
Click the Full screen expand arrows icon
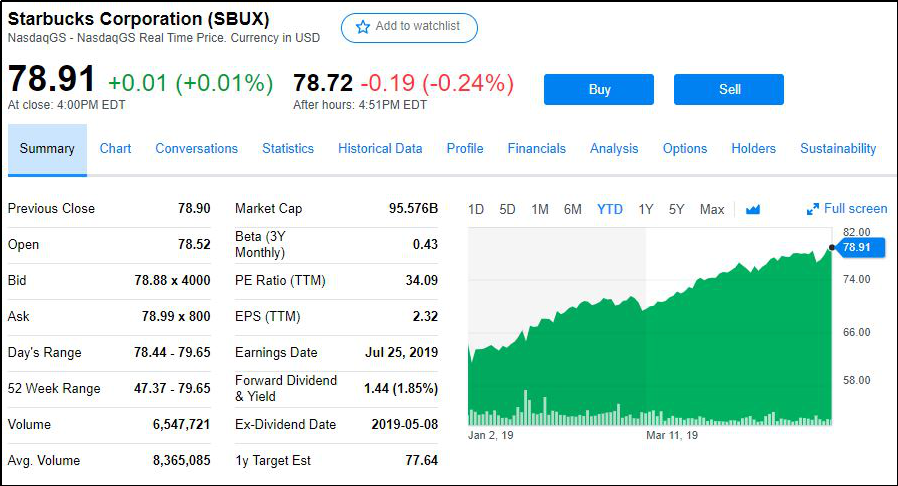[x=813, y=209]
